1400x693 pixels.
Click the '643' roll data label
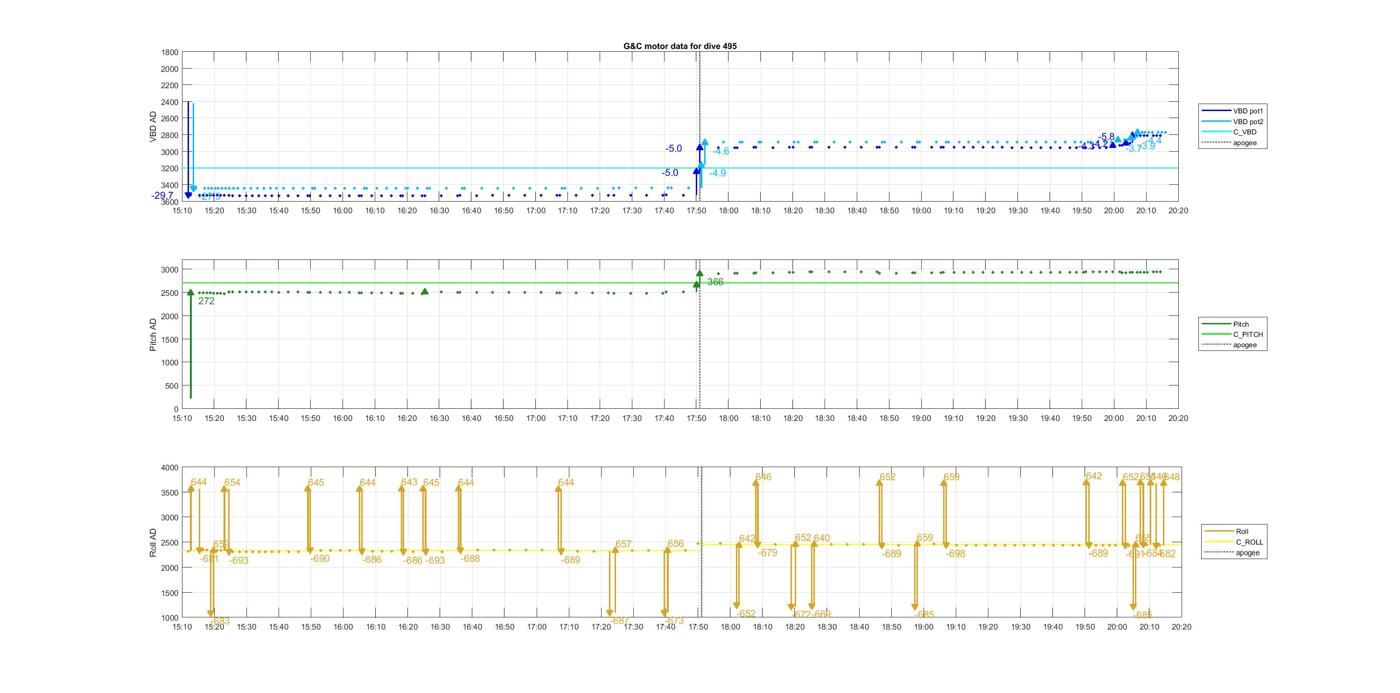tap(409, 482)
